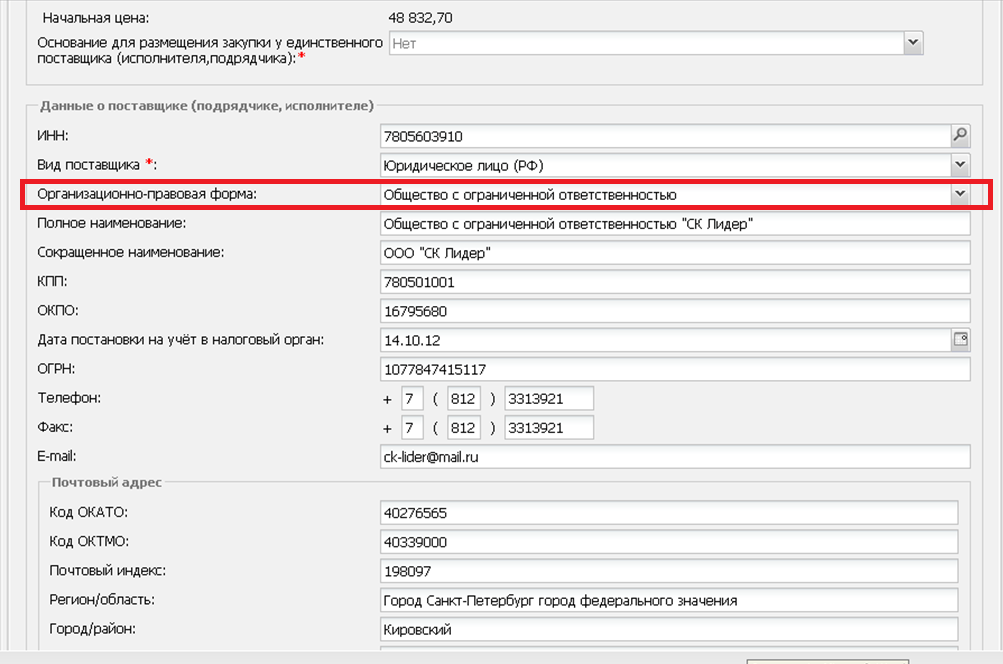Screen dimensions: 1003x664
Task: Click the Регион/область field
Action: pyautogui.click(x=669, y=600)
